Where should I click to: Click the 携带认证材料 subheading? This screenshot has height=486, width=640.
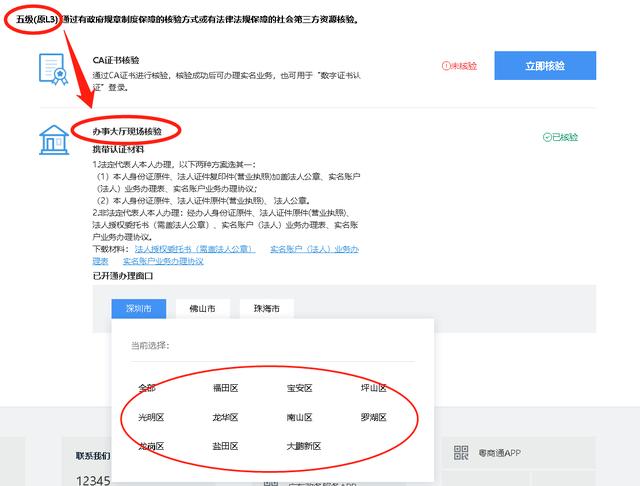point(118,149)
